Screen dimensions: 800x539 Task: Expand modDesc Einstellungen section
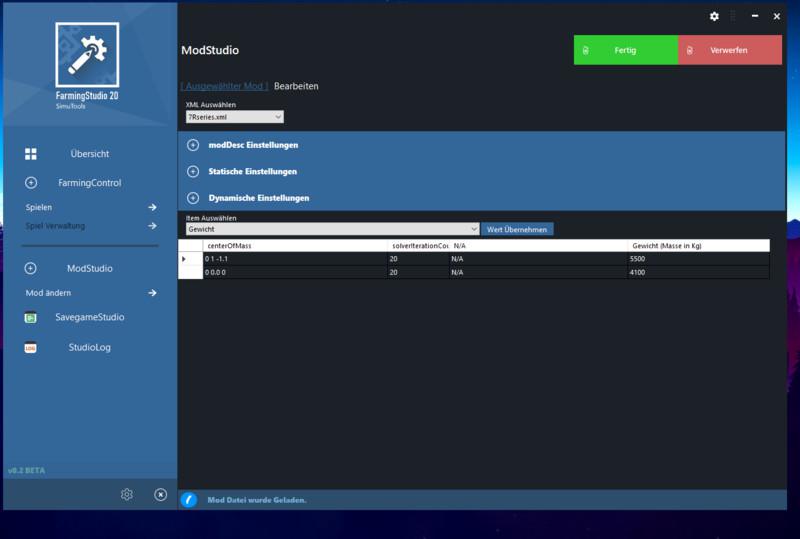point(193,145)
